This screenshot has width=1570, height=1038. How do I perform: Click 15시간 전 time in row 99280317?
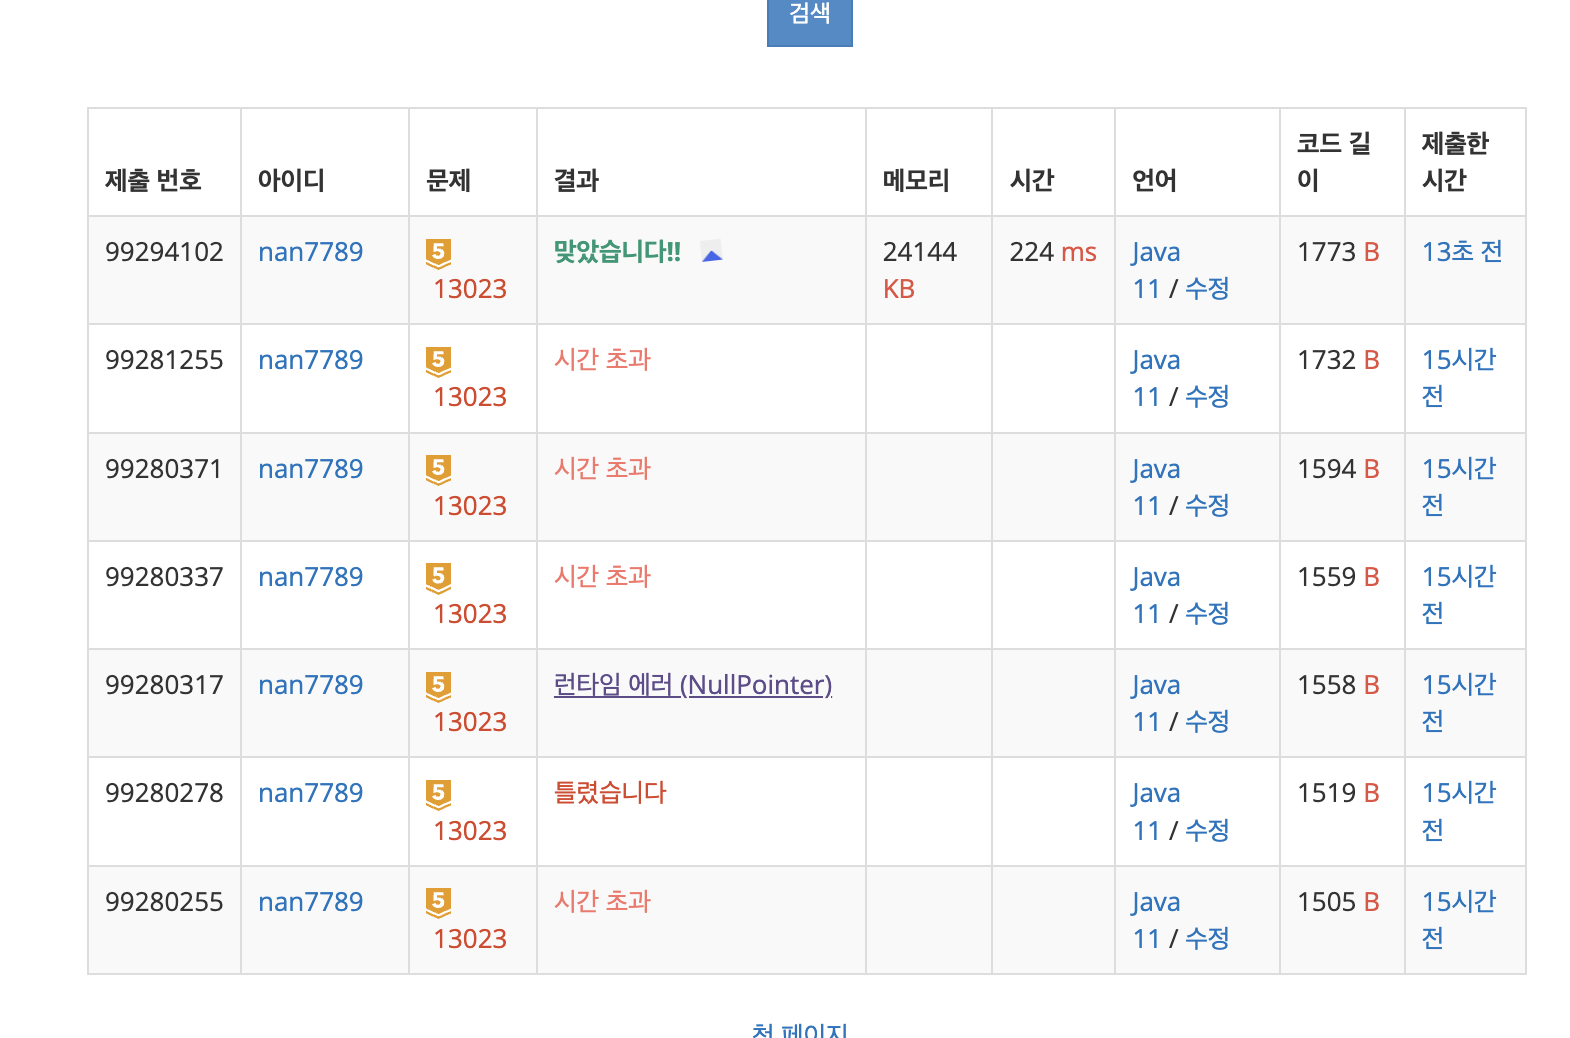point(1459,703)
